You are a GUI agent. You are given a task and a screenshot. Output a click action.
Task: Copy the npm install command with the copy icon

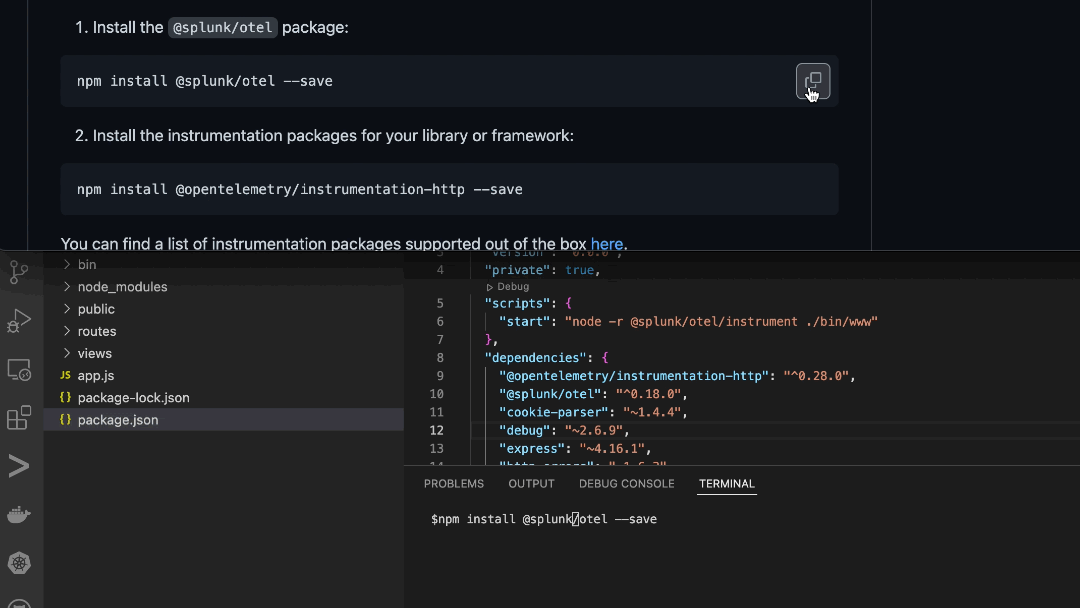pos(813,81)
